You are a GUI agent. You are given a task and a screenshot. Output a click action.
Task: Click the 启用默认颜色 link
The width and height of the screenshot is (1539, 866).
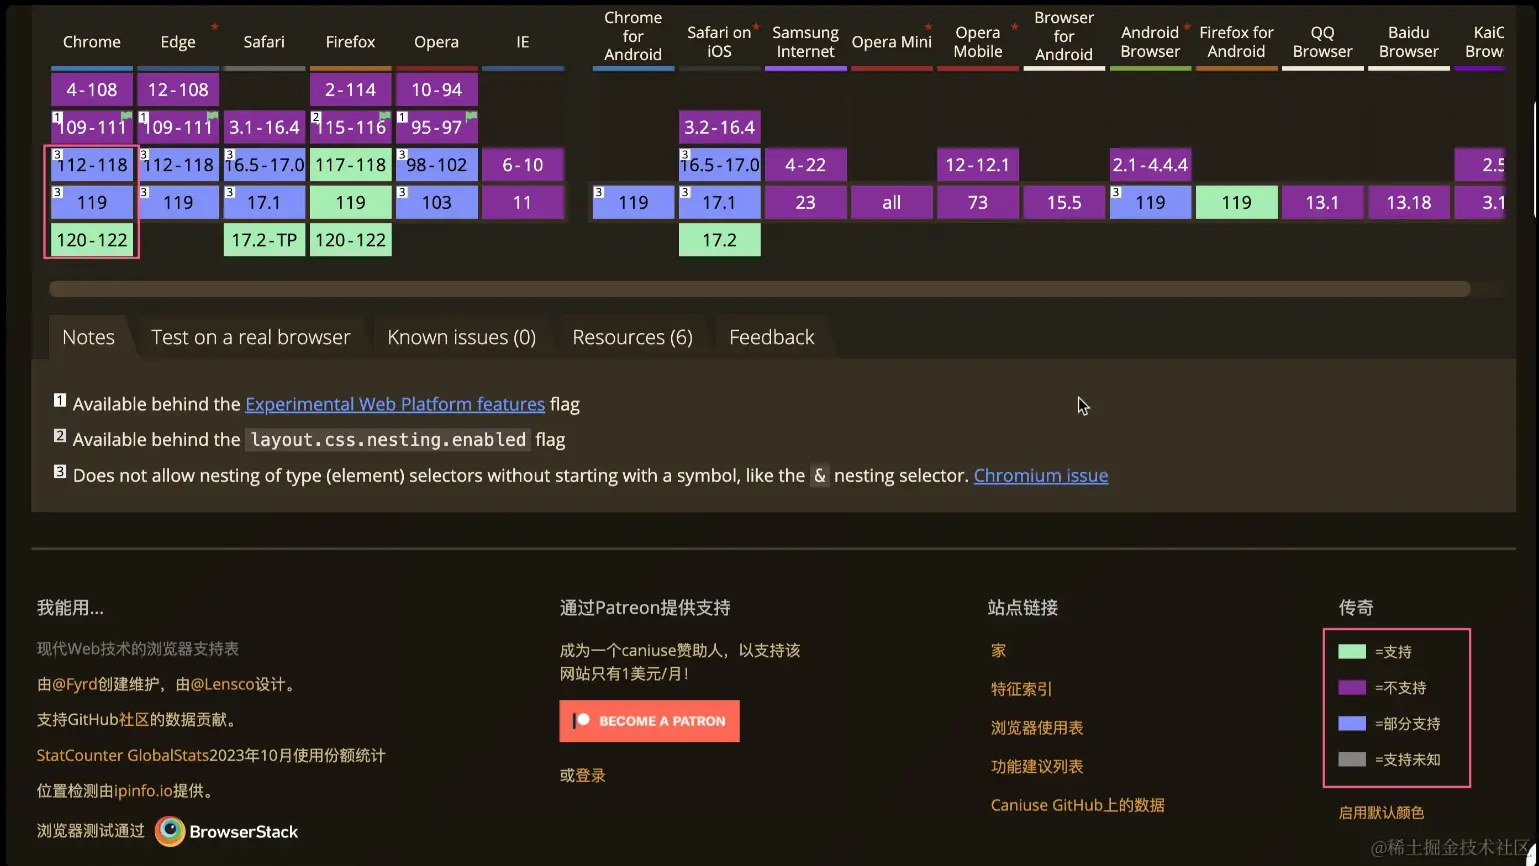[1381, 812]
